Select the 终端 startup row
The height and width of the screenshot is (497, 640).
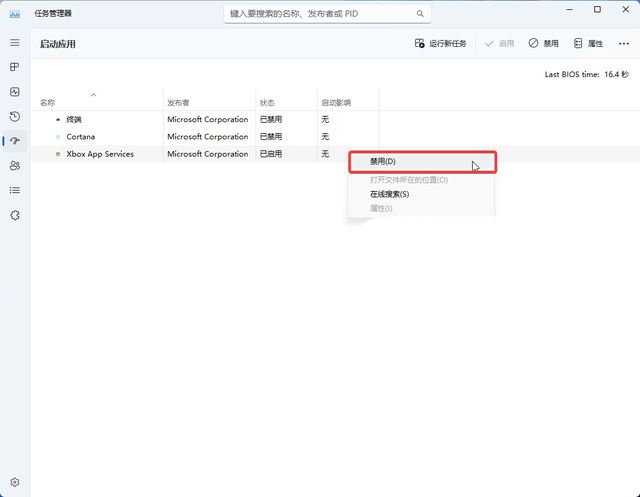[75, 119]
